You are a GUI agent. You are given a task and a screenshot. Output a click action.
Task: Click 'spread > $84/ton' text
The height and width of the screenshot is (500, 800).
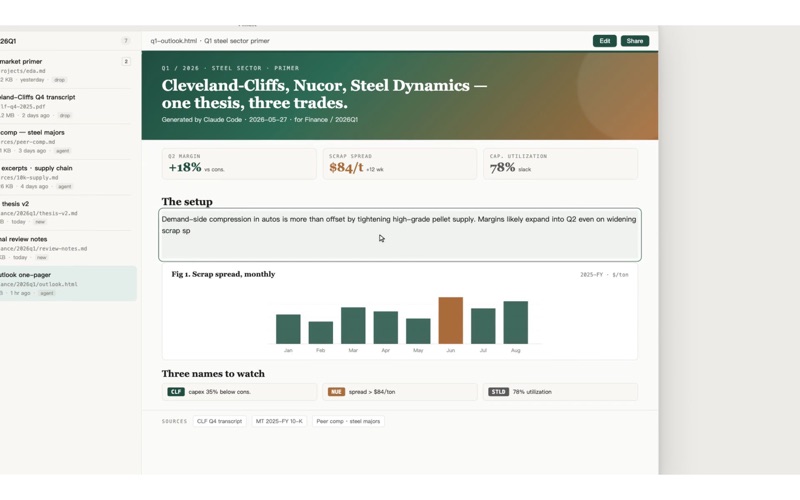[x=372, y=392]
